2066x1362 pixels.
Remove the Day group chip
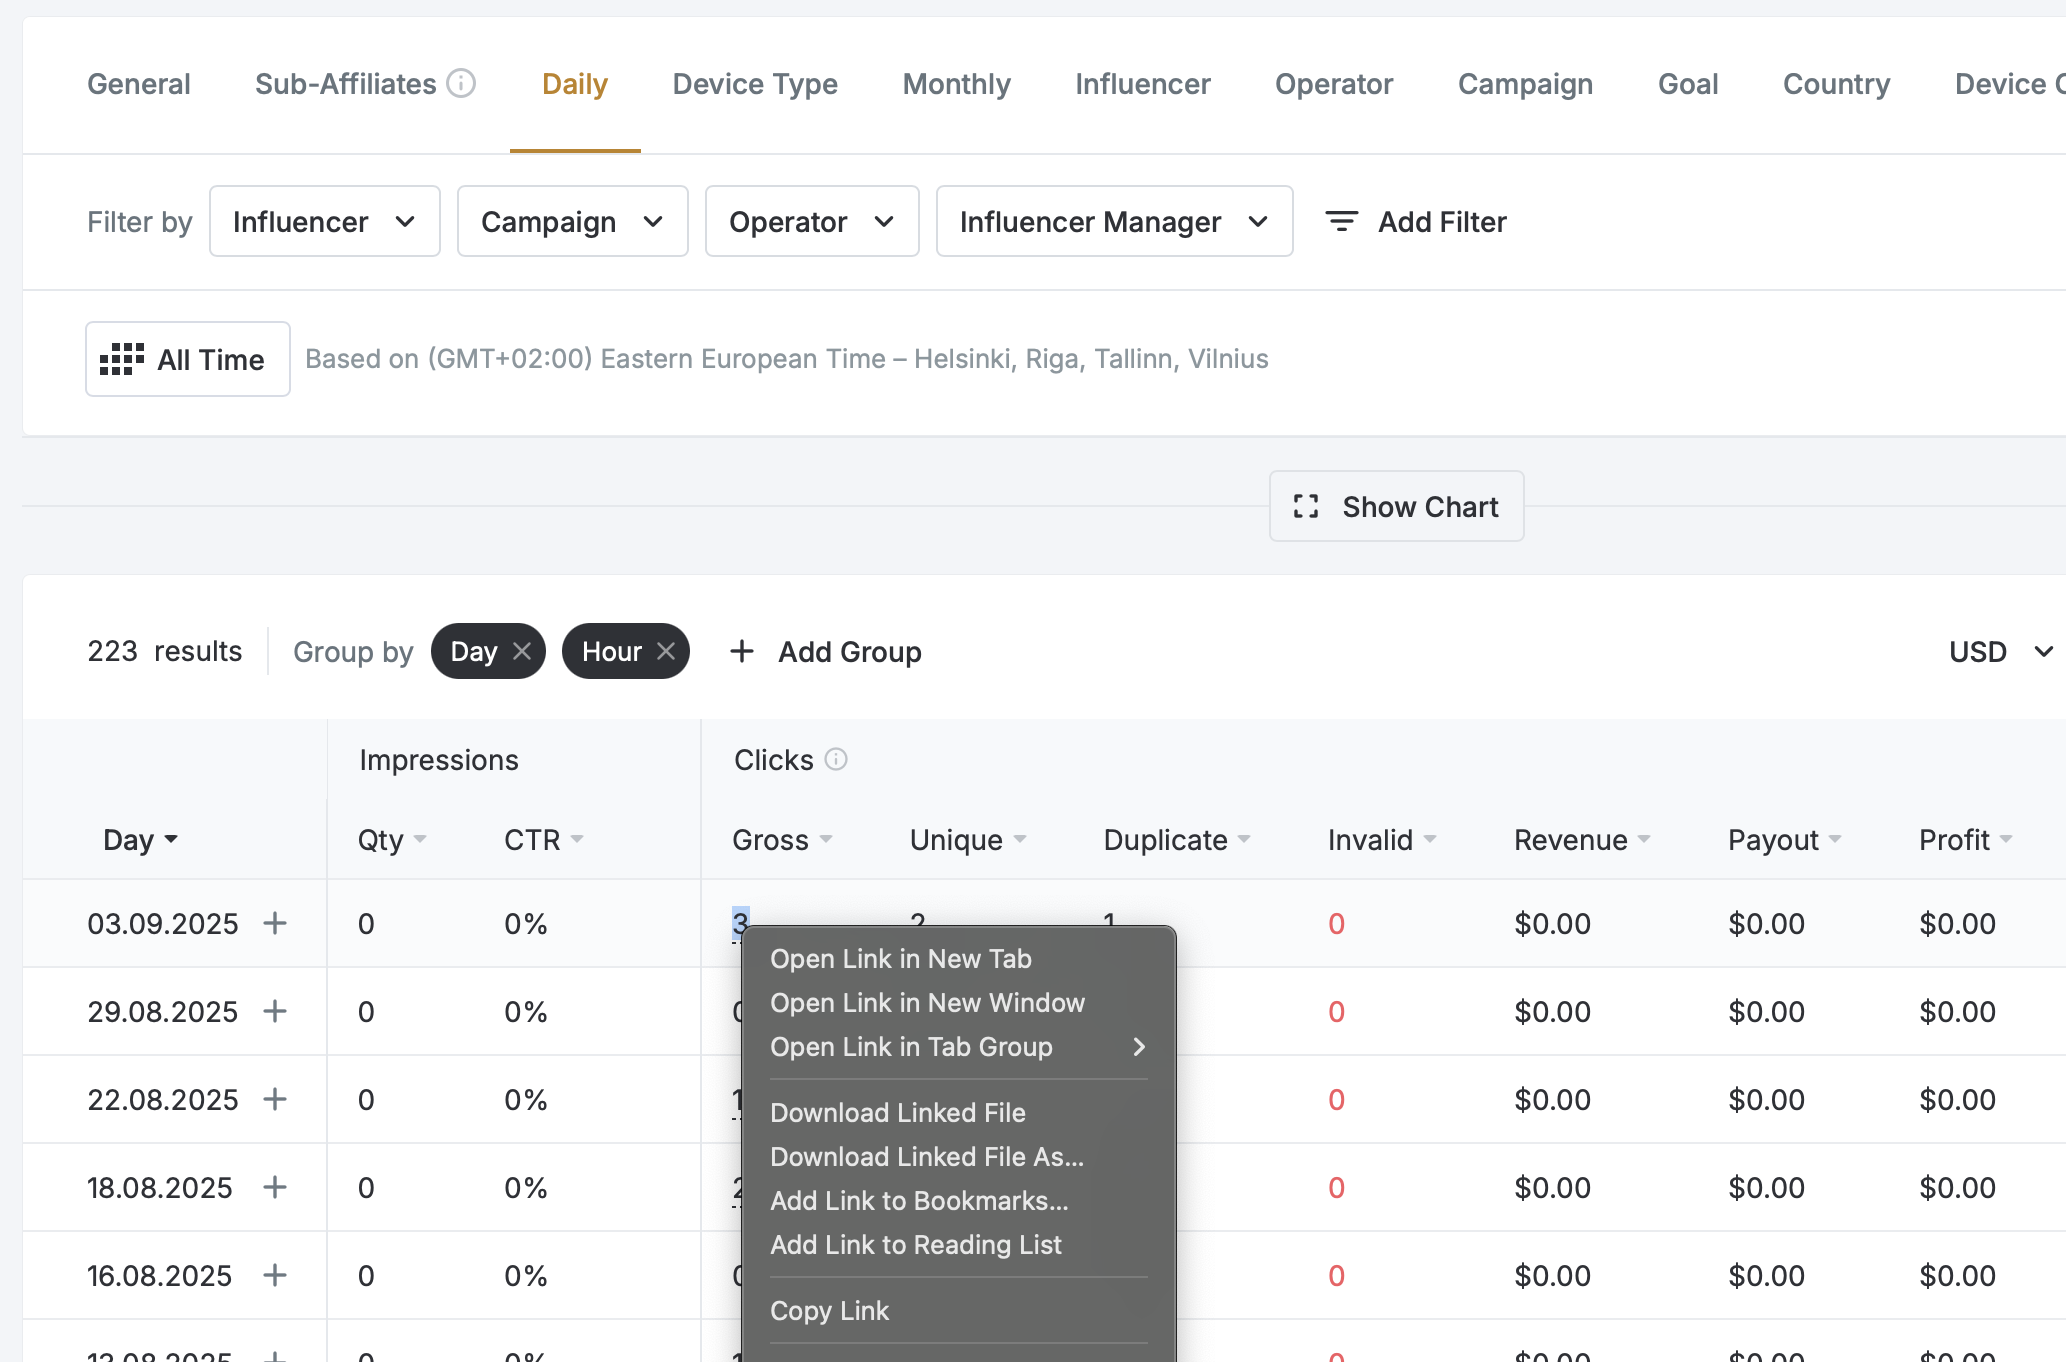click(522, 652)
